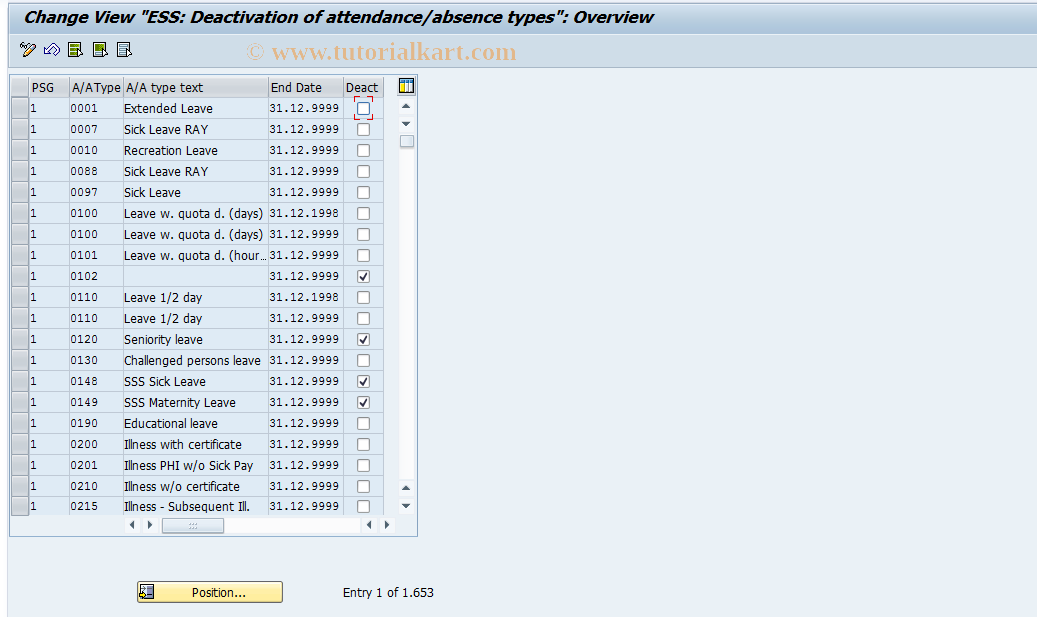Viewport: 1037px width, 617px height.
Task: Select row selector for Recreation Leave
Action: pyautogui.click(x=20, y=150)
